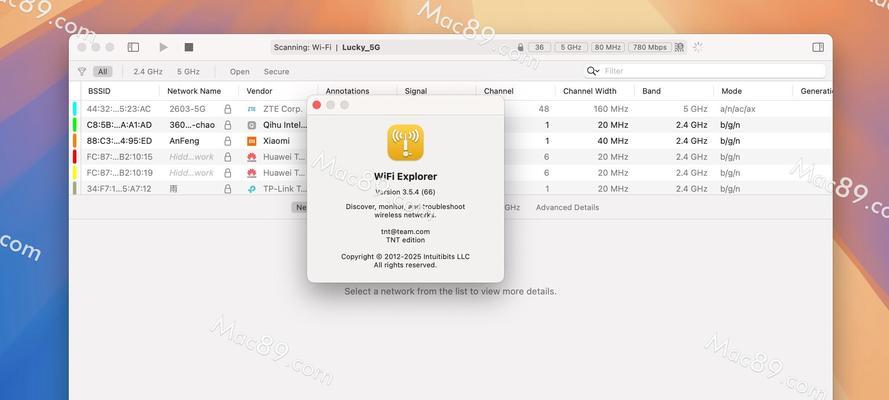The width and height of the screenshot is (889, 400).
Task: Toggle the Secure networks filter
Action: (276, 71)
